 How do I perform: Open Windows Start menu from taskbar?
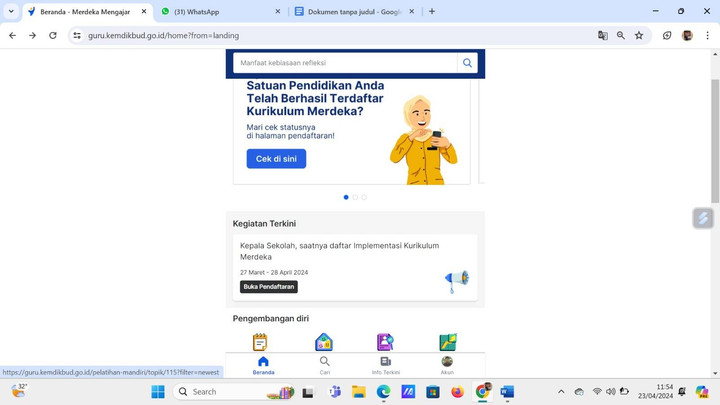[x=158, y=392]
